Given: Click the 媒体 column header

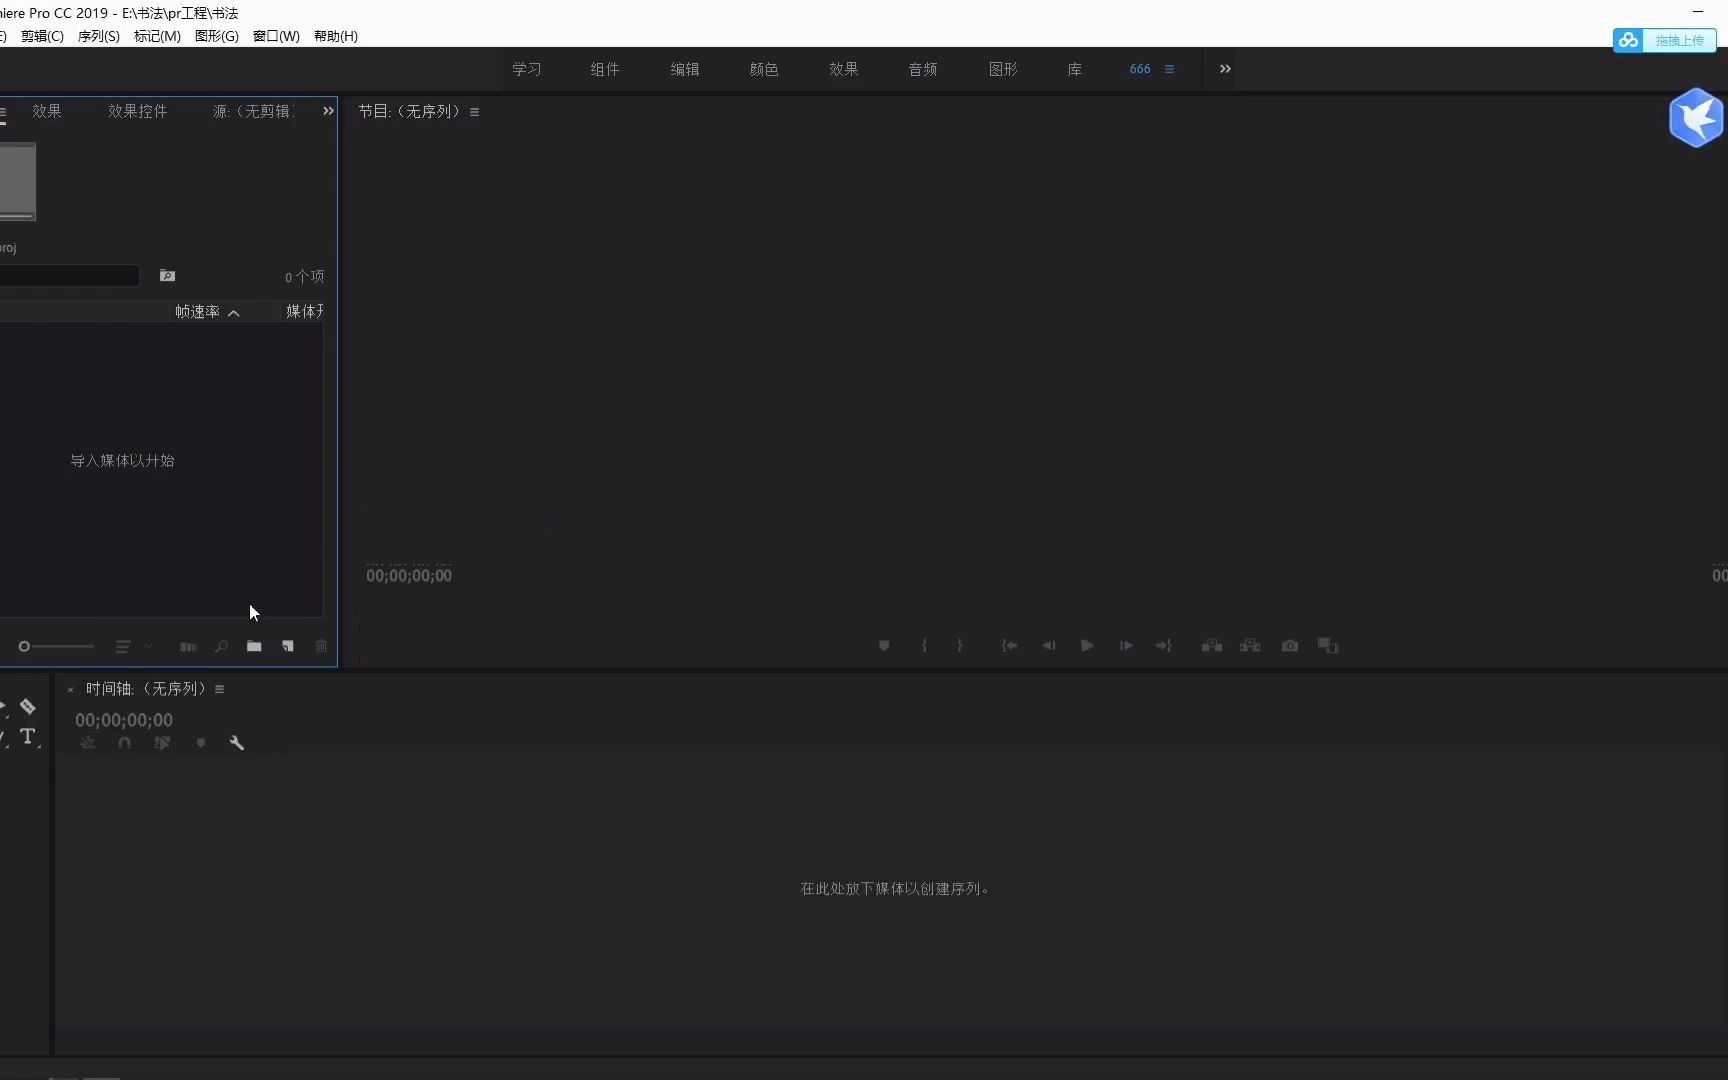Looking at the screenshot, I should click(x=305, y=312).
